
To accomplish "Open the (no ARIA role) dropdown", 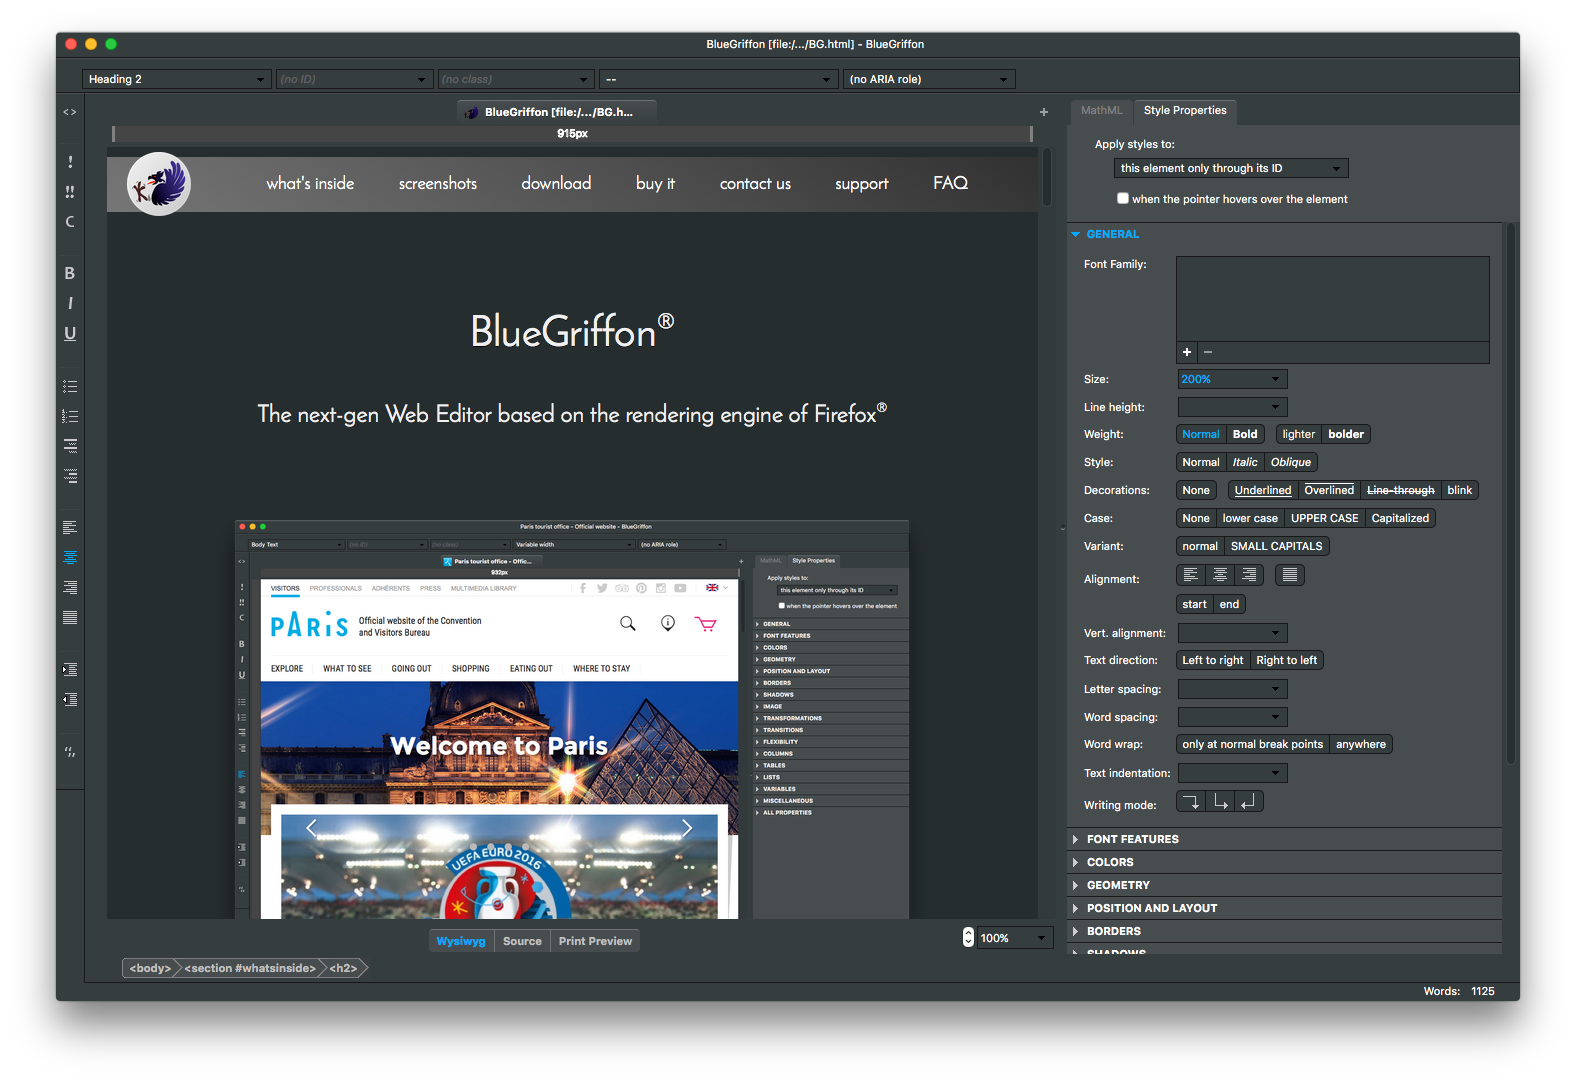I will [x=930, y=79].
